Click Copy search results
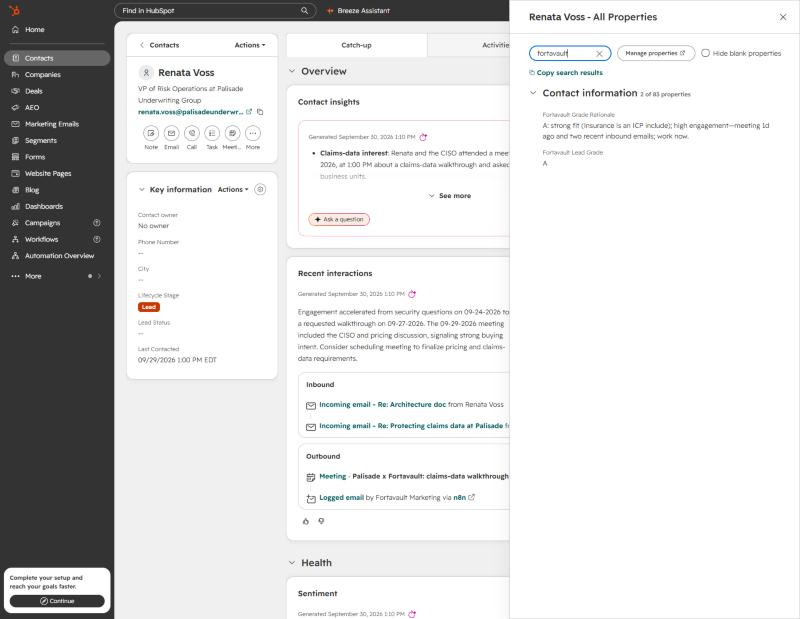The width and height of the screenshot is (800, 619). tap(566, 72)
